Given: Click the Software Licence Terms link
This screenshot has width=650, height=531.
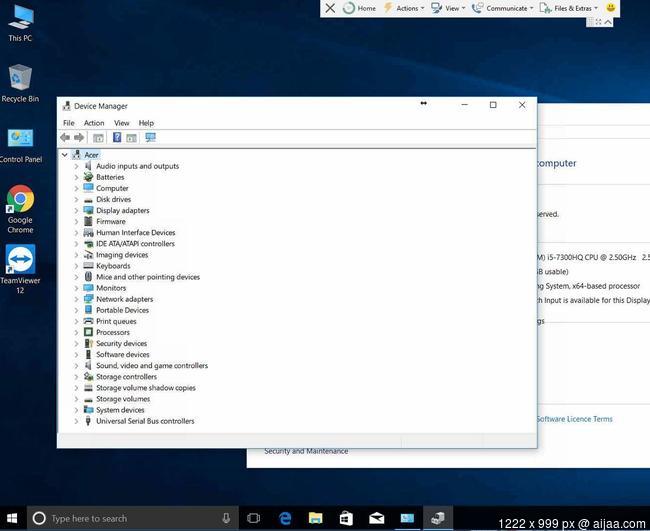Looking at the screenshot, I should tap(575, 419).
